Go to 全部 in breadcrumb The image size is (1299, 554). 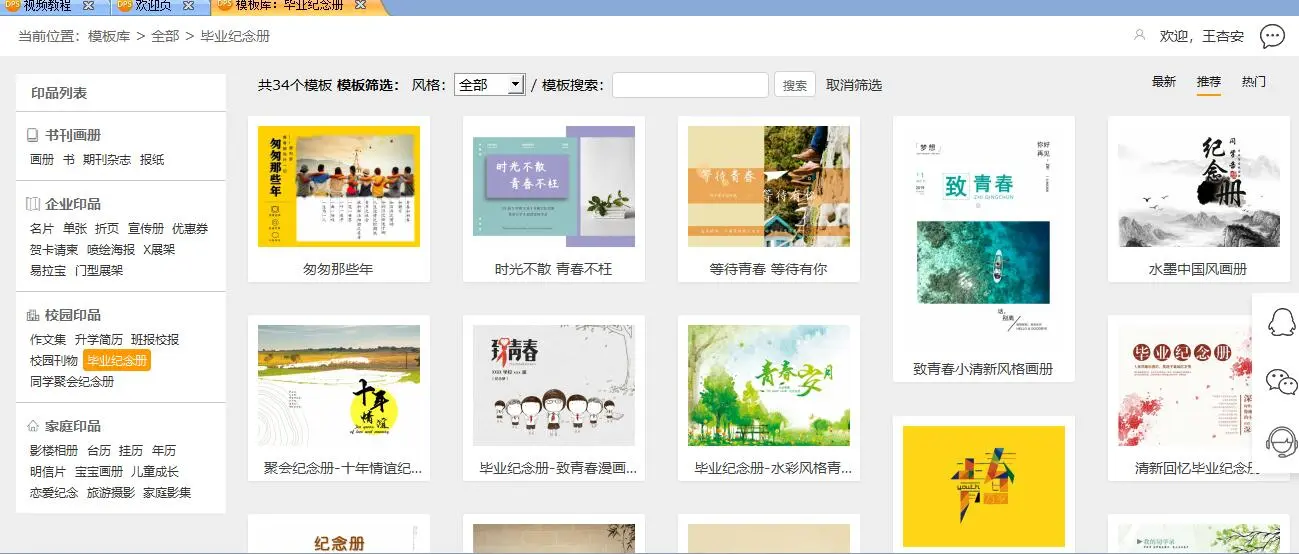pos(165,36)
